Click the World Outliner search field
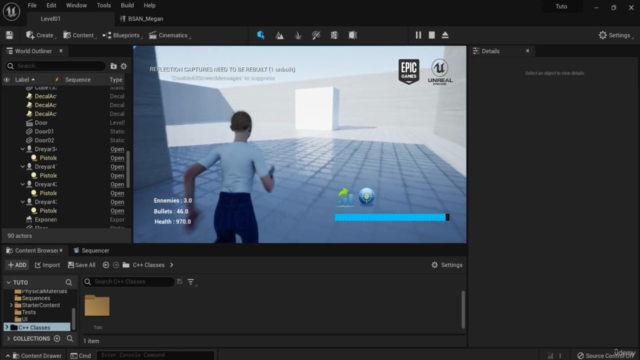Viewport: 640px width, 360px height. tap(56, 66)
